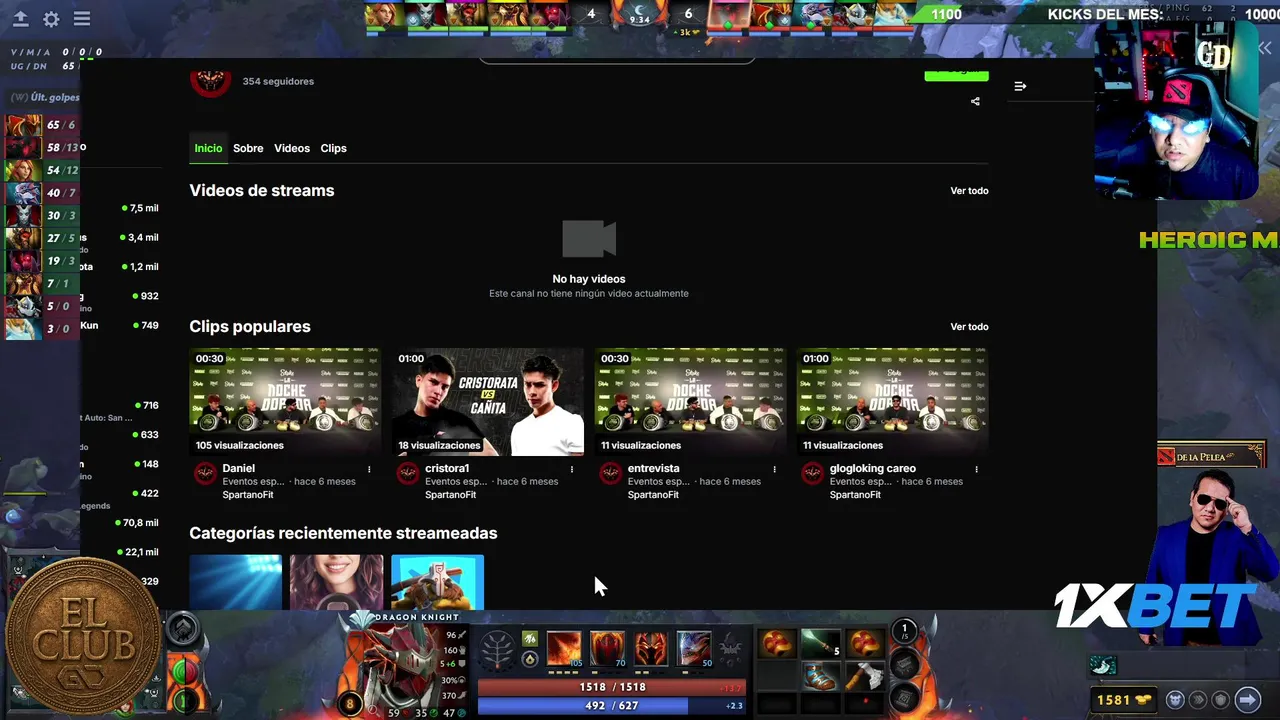Click the avatar next to glogloking careo clip

tap(813, 474)
